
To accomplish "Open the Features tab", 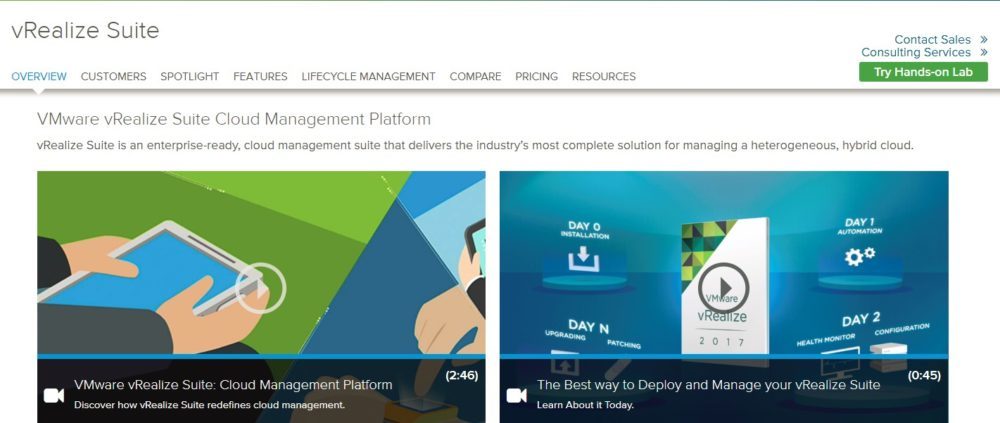I will tap(260, 77).
